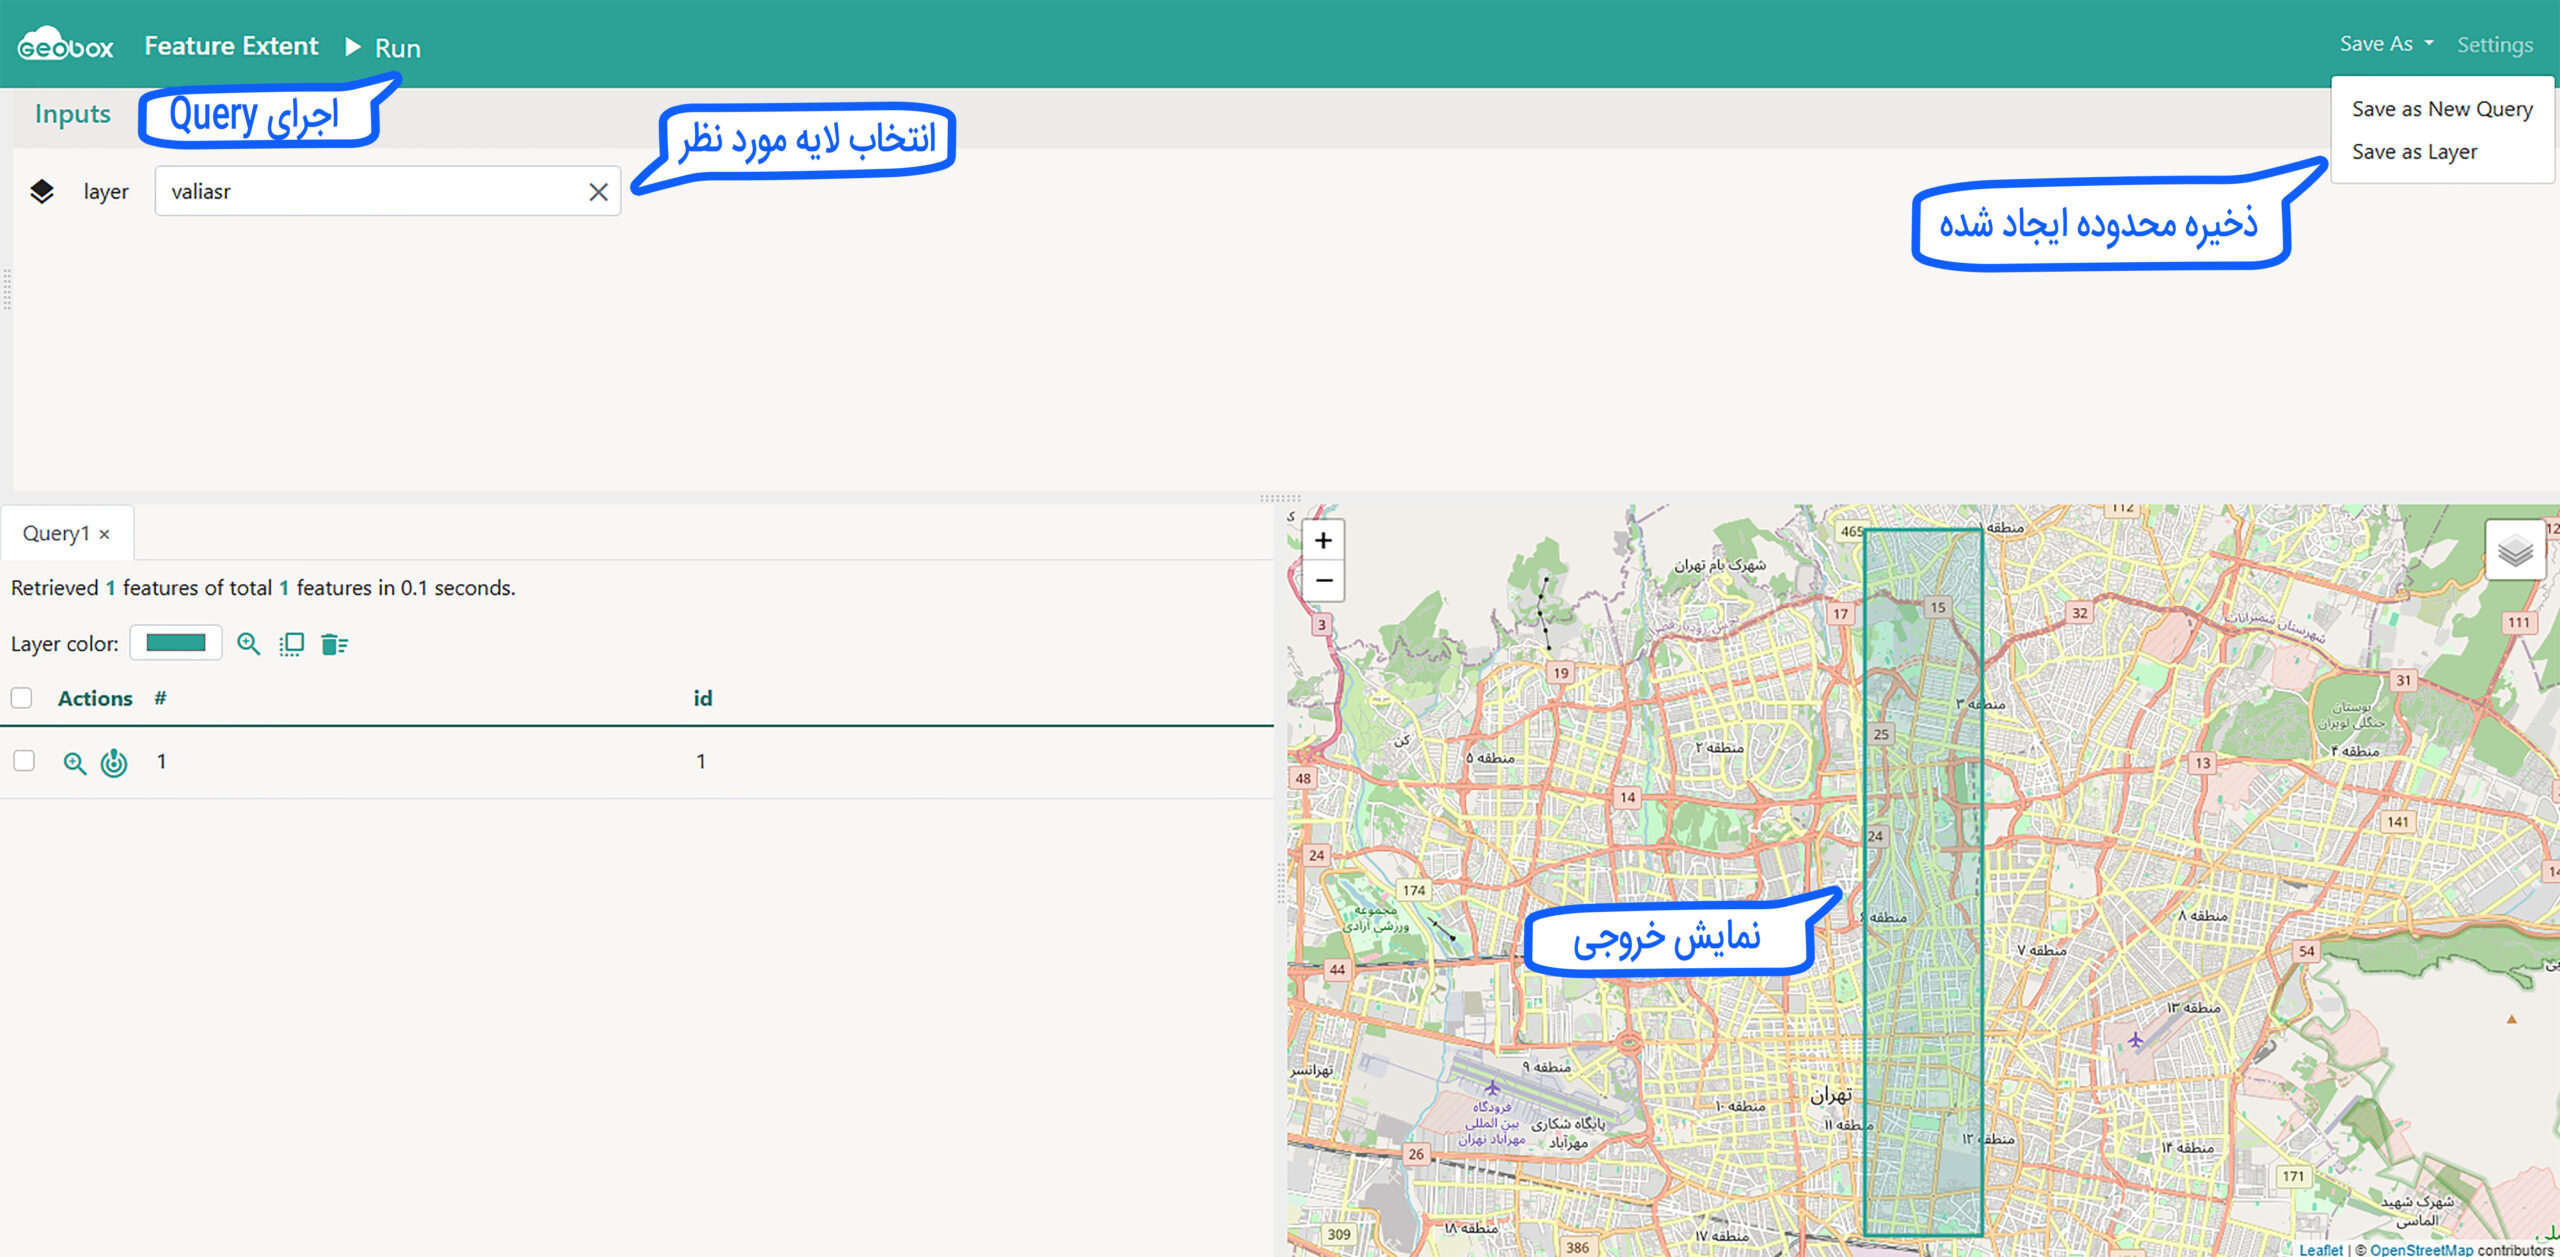Image resolution: width=2560 pixels, height=1257 pixels.
Task: Open the map layers control button
Action: [2514, 550]
